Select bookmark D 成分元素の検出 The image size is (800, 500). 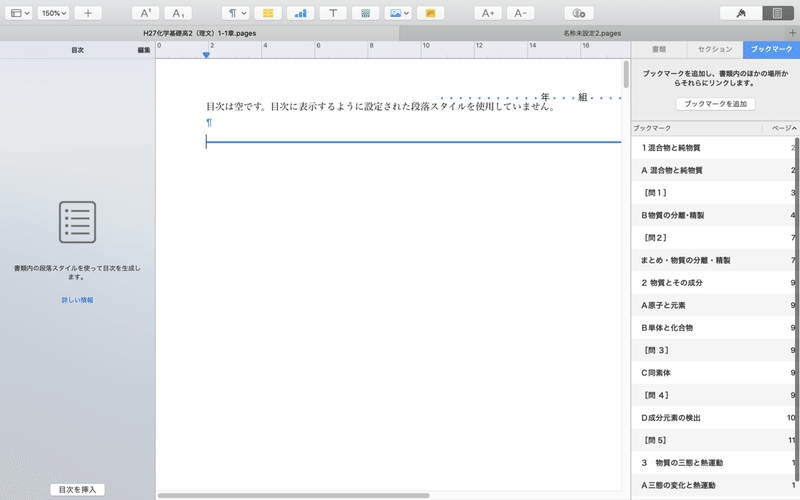(715, 418)
